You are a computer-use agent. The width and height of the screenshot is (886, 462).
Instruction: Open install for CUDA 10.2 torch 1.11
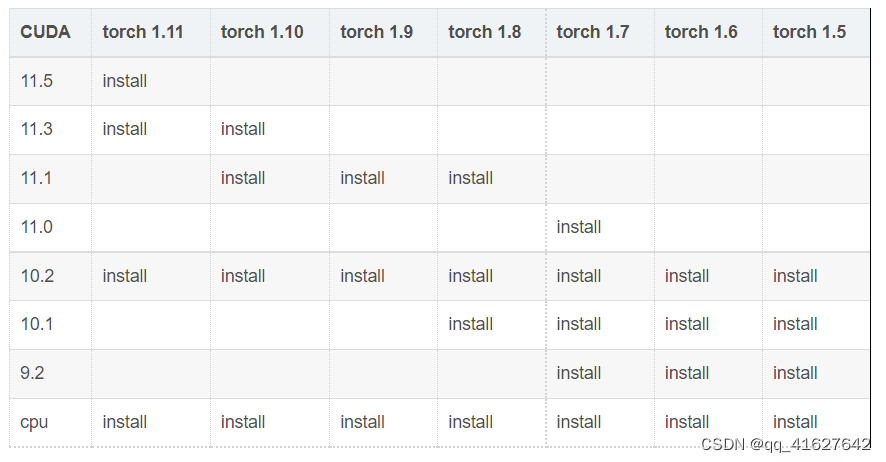(125, 276)
